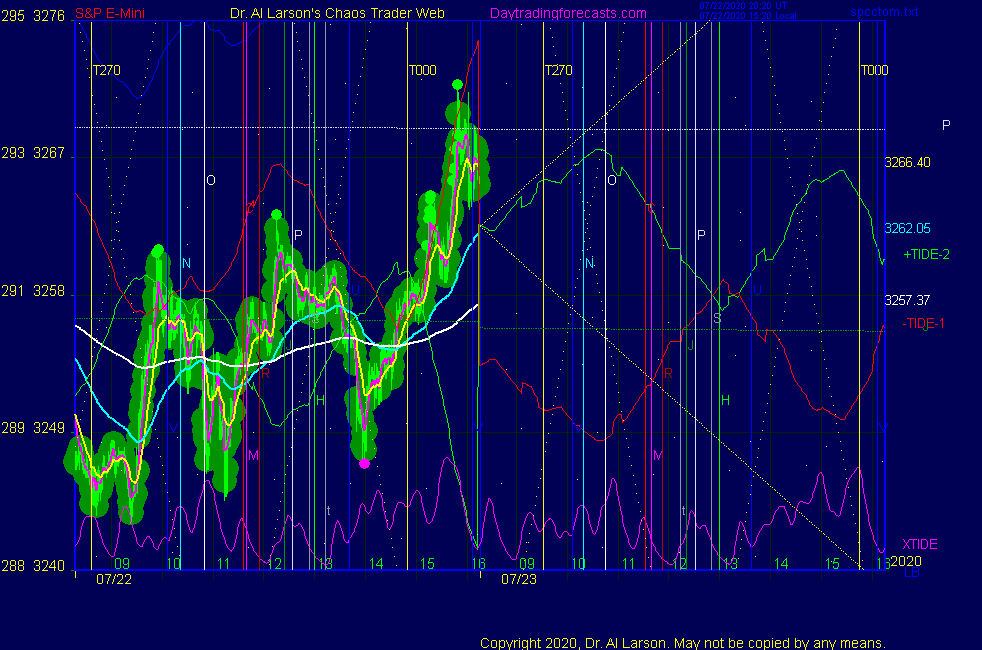Image resolution: width=982 pixels, height=650 pixels.
Task: Click the '15' hour label for 07/23
Action: click(x=832, y=564)
